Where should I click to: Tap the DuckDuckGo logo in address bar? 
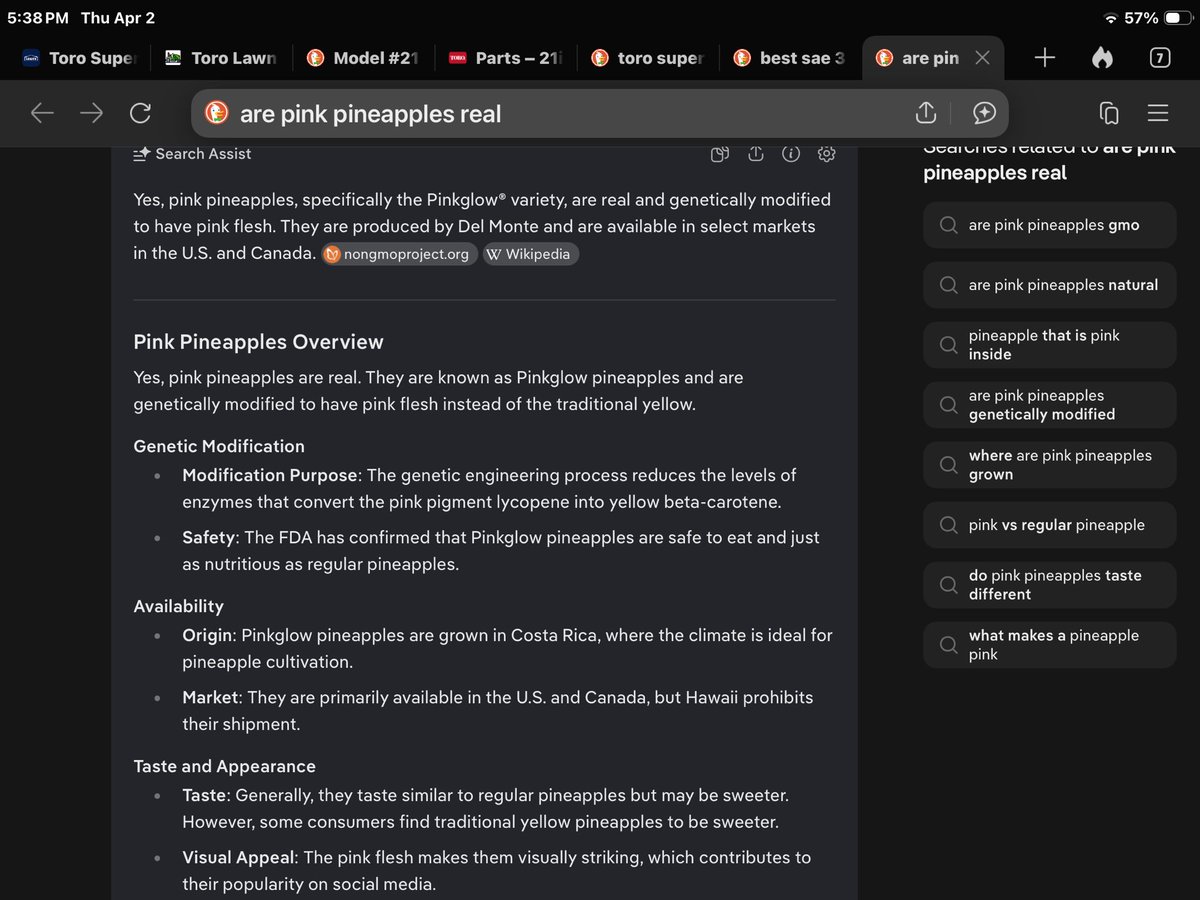(x=217, y=113)
